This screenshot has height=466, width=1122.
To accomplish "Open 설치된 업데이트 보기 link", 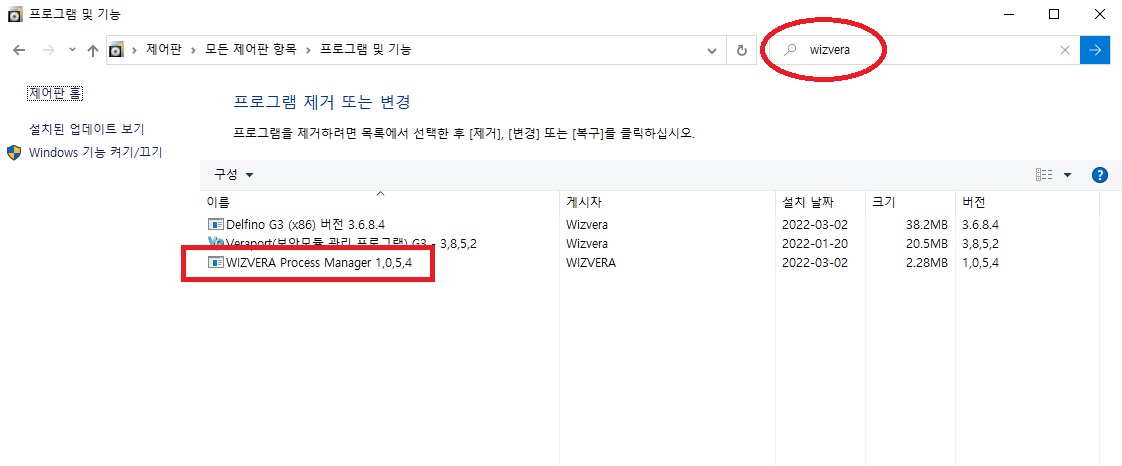I will [x=87, y=129].
